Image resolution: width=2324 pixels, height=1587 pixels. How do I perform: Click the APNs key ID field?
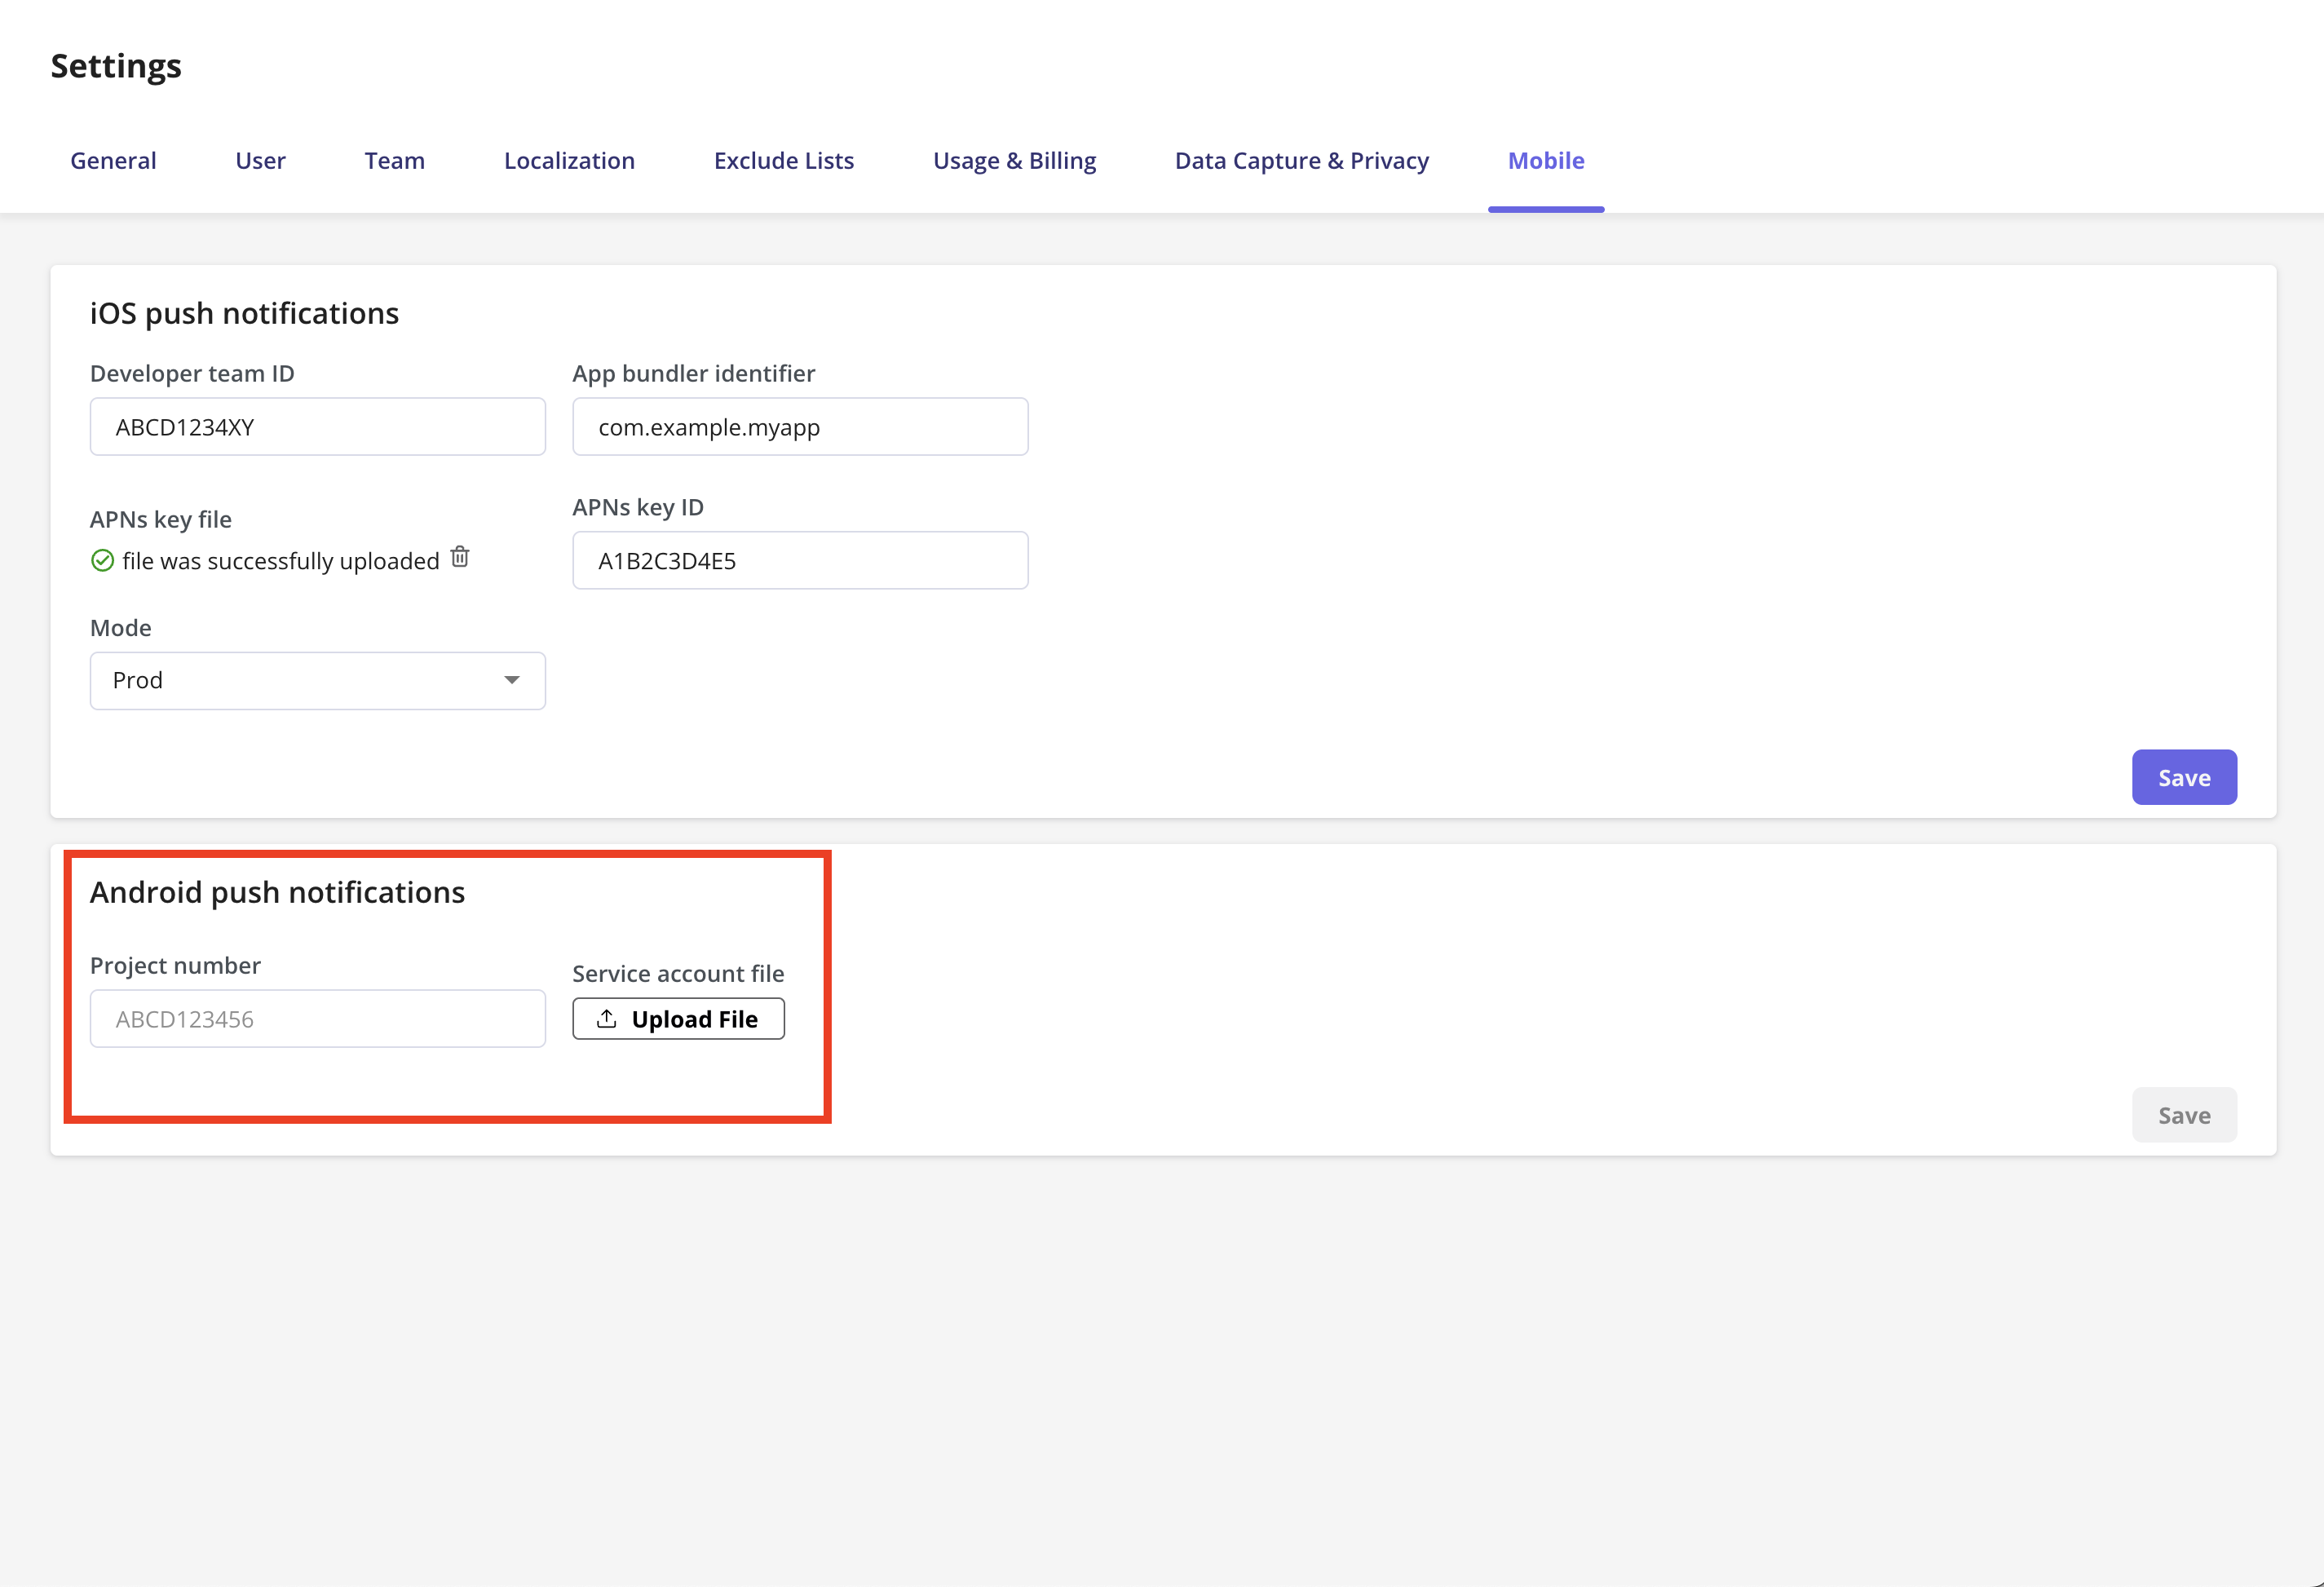click(799, 560)
